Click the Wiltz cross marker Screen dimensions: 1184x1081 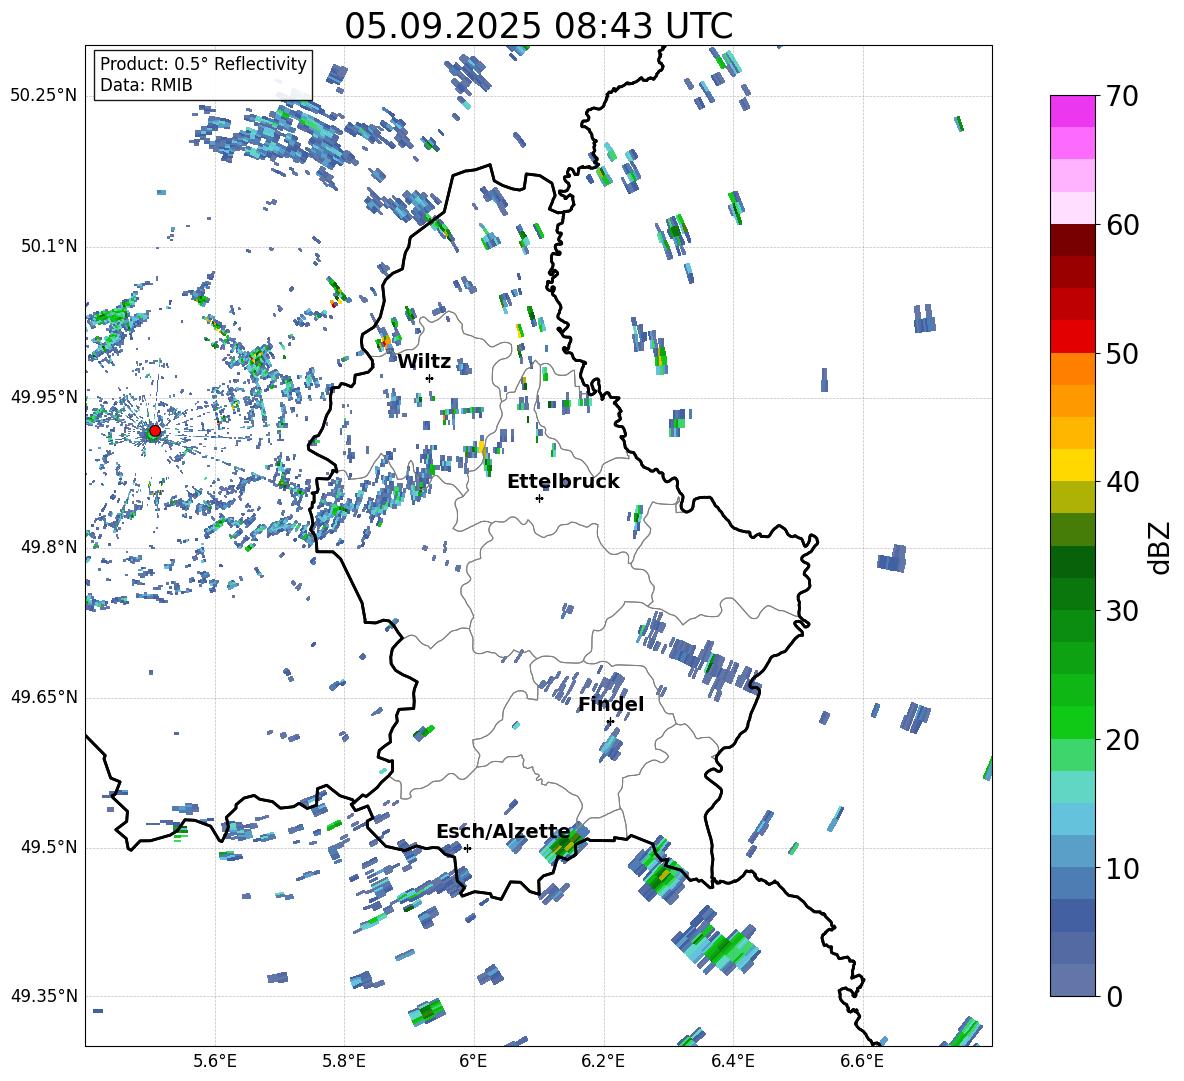(429, 378)
